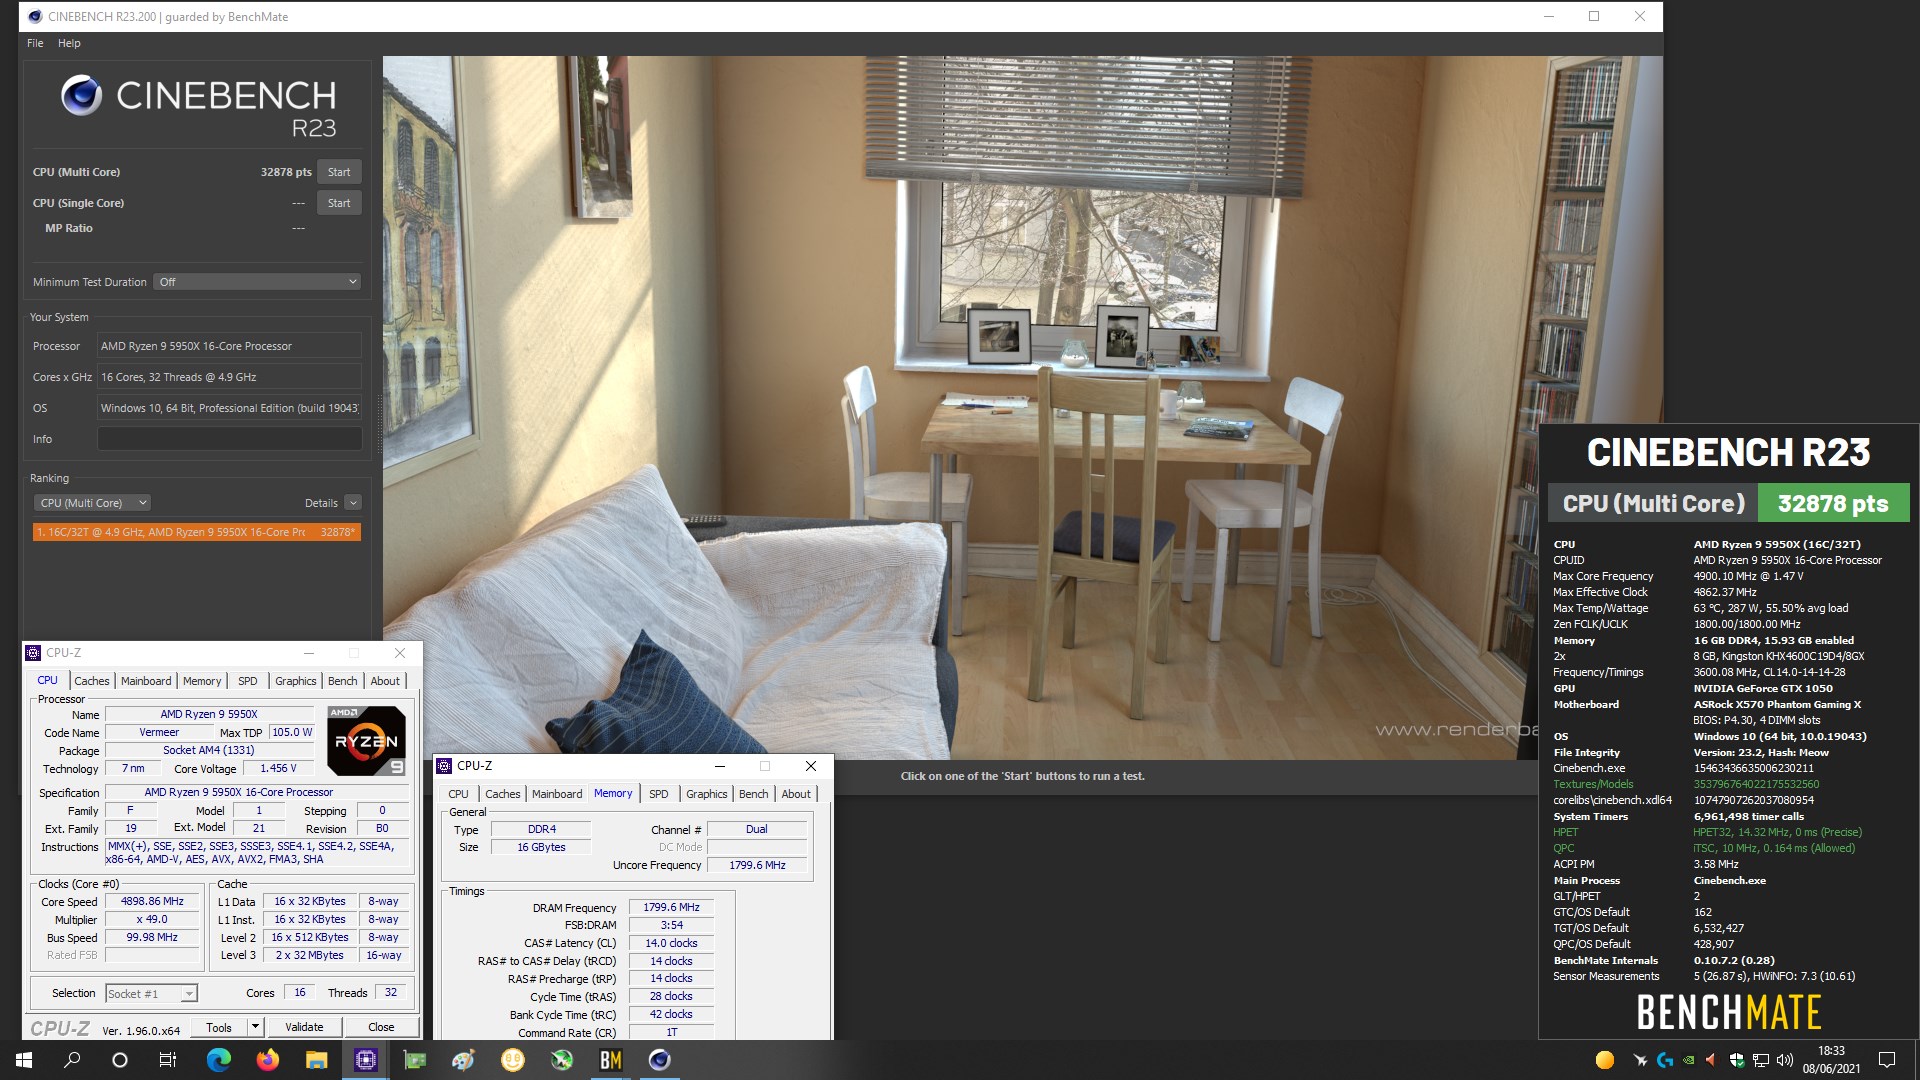Open Graphics tab in Memory CPU-Z window
This screenshot has height=1080, width=1920.
pos(707,794)
